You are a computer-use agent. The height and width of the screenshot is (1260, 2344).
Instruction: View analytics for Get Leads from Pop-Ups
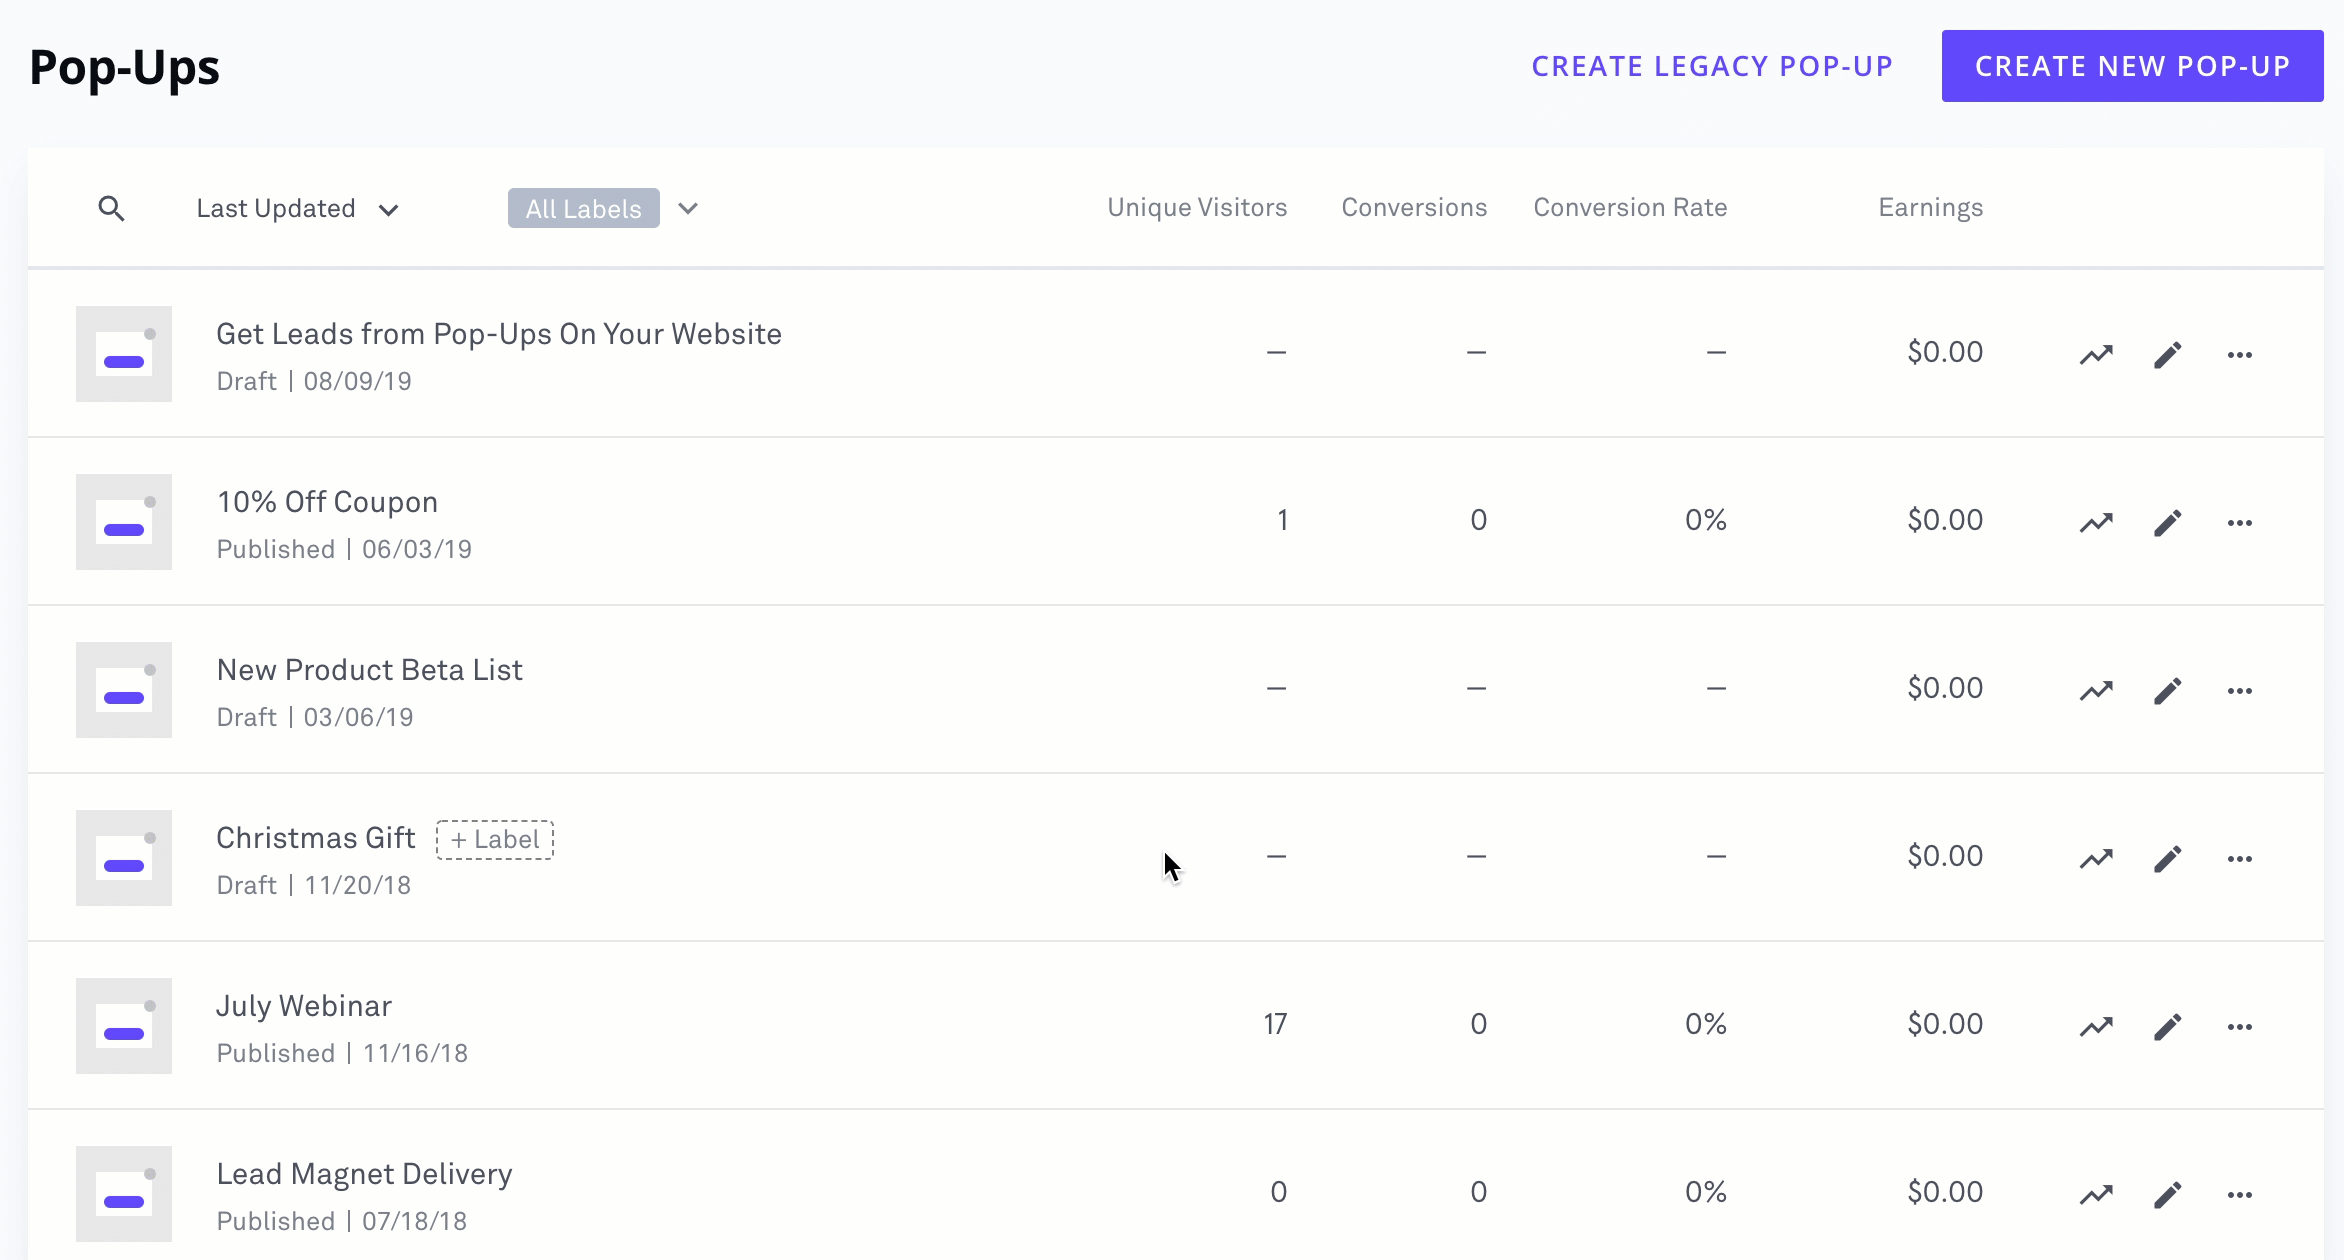2096,354
